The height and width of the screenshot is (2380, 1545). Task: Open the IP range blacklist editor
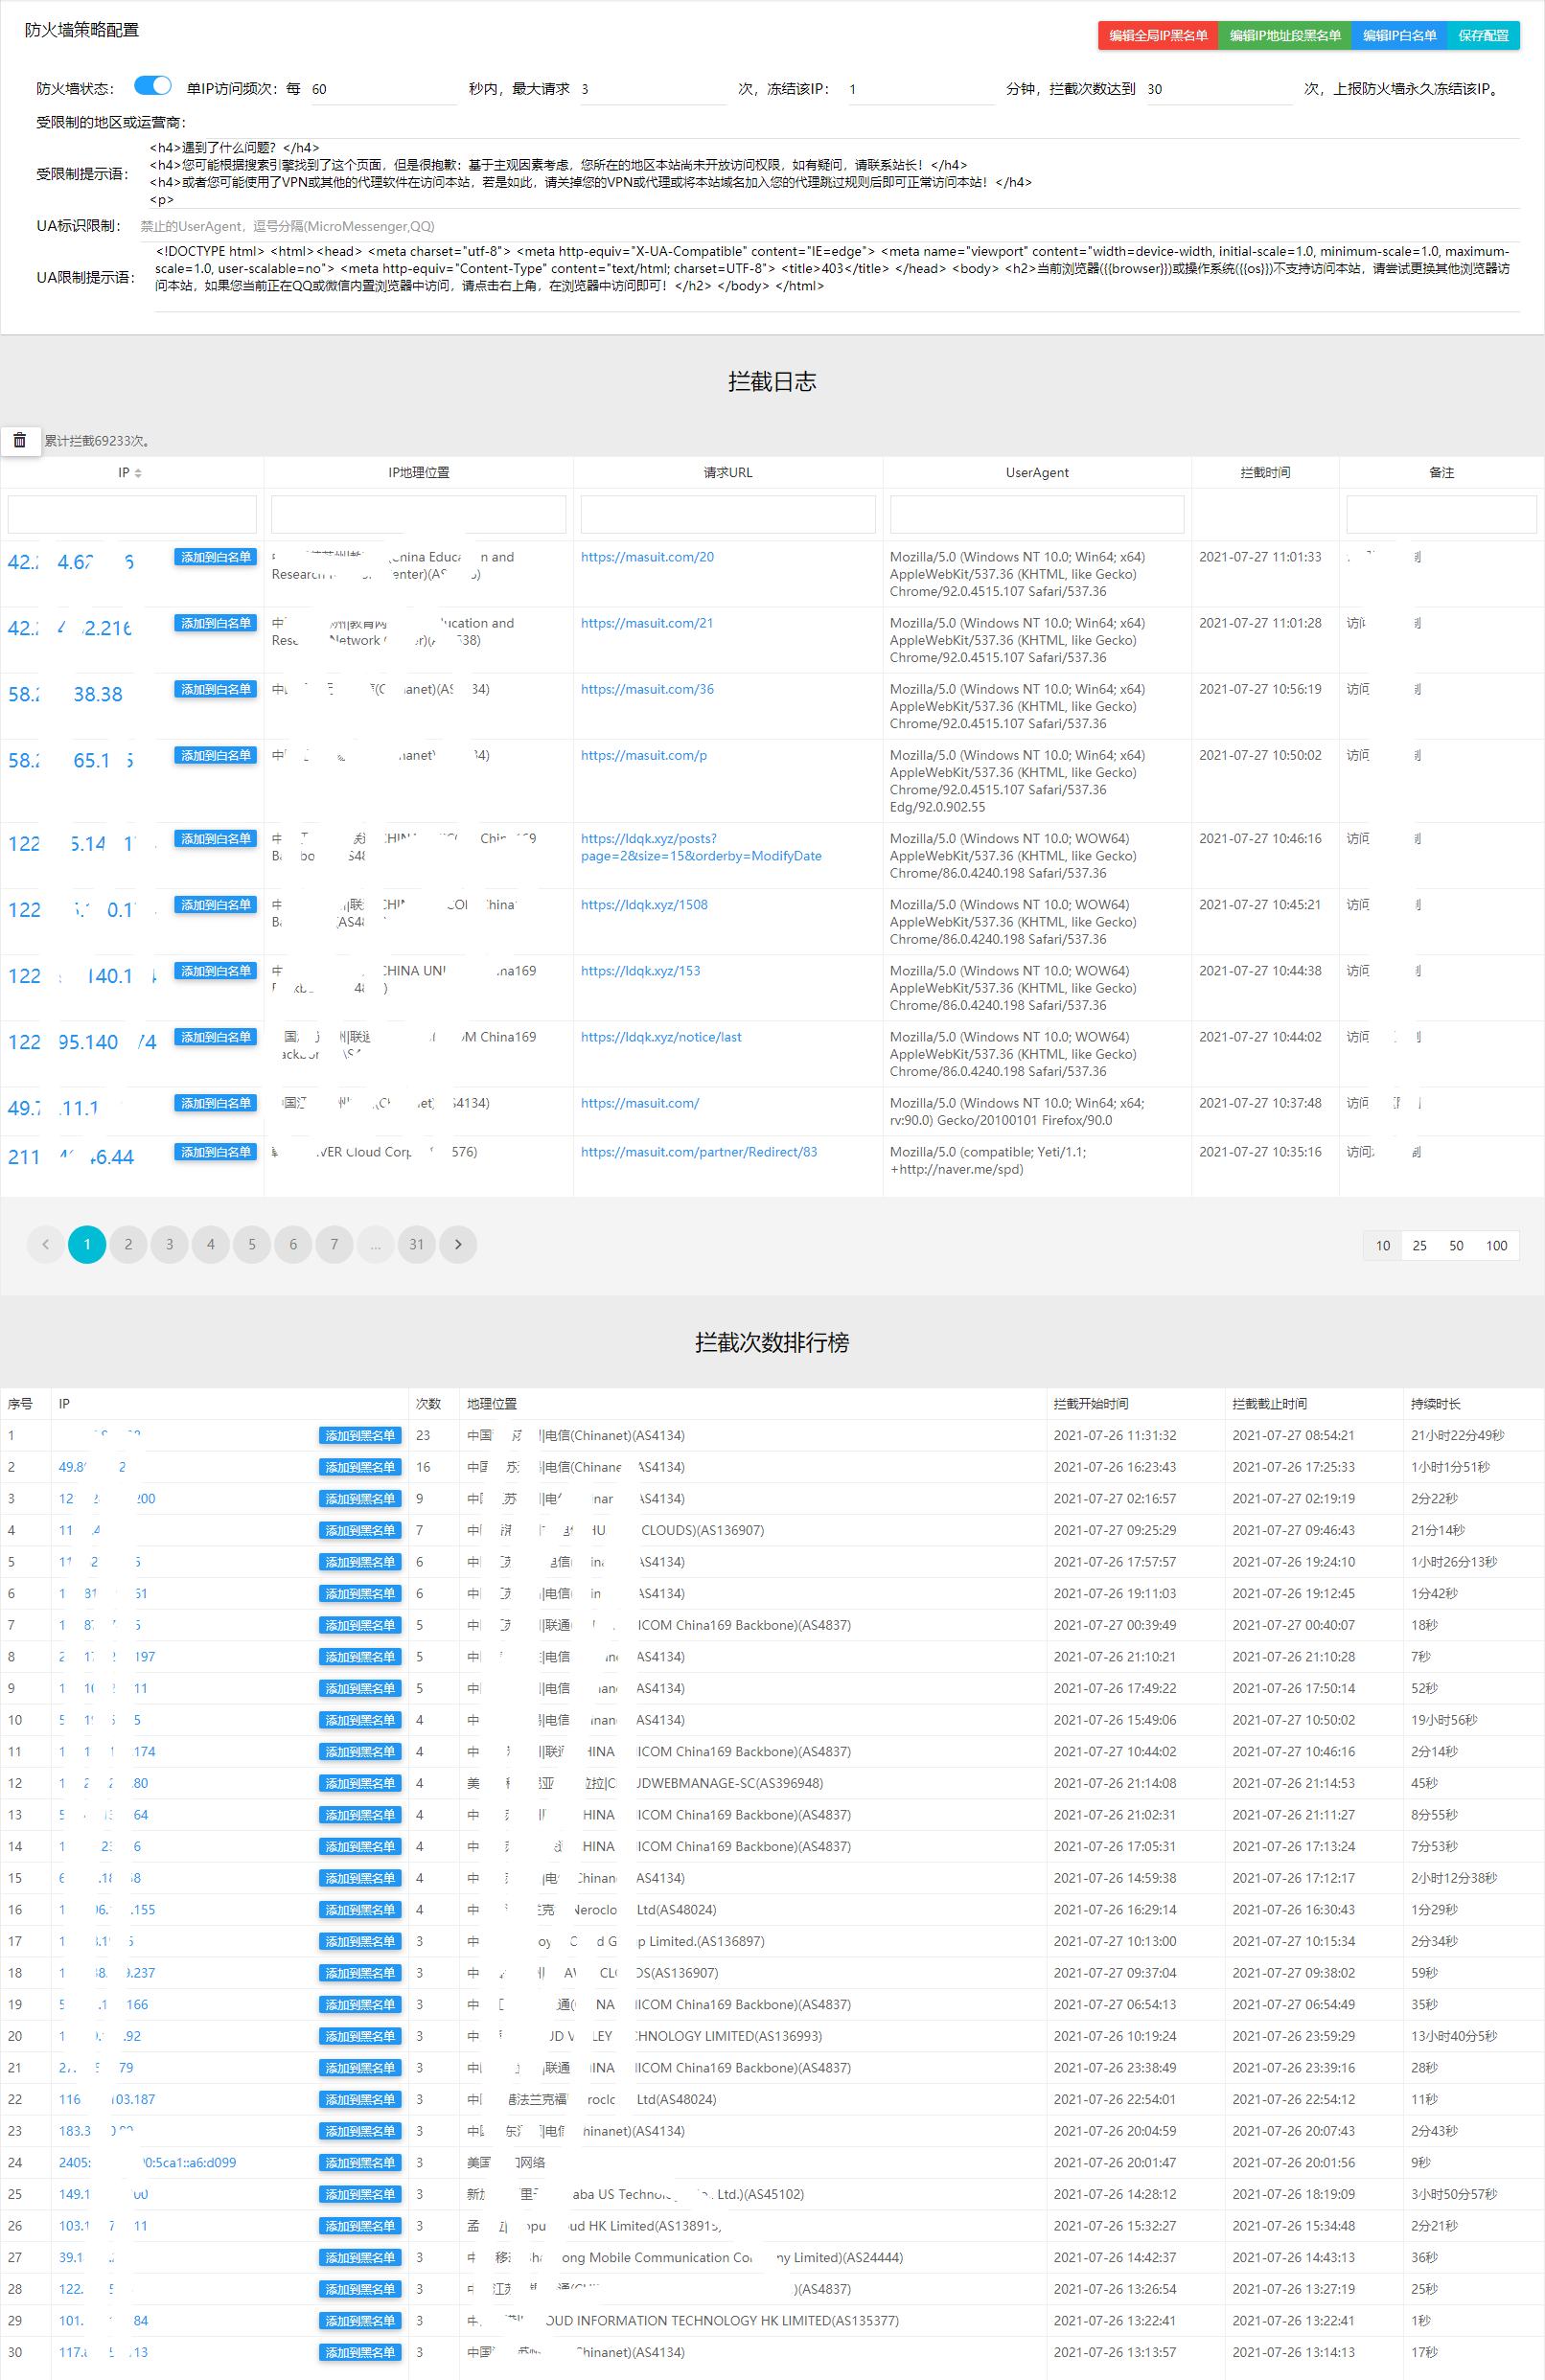[x=1285, y=35]
